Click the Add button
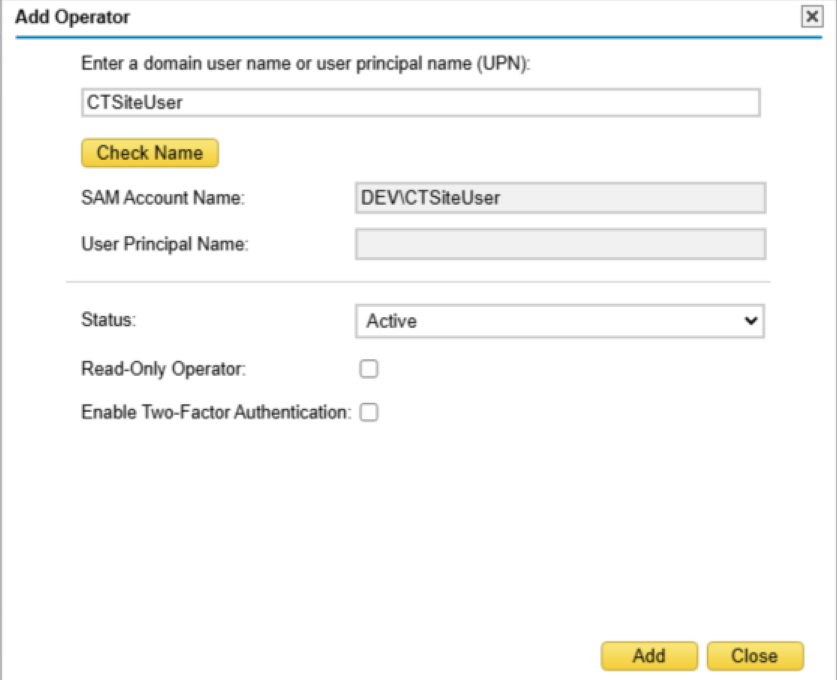Viewport: 837px width, 680px height. pyautogui.click(x=649, y=656)
